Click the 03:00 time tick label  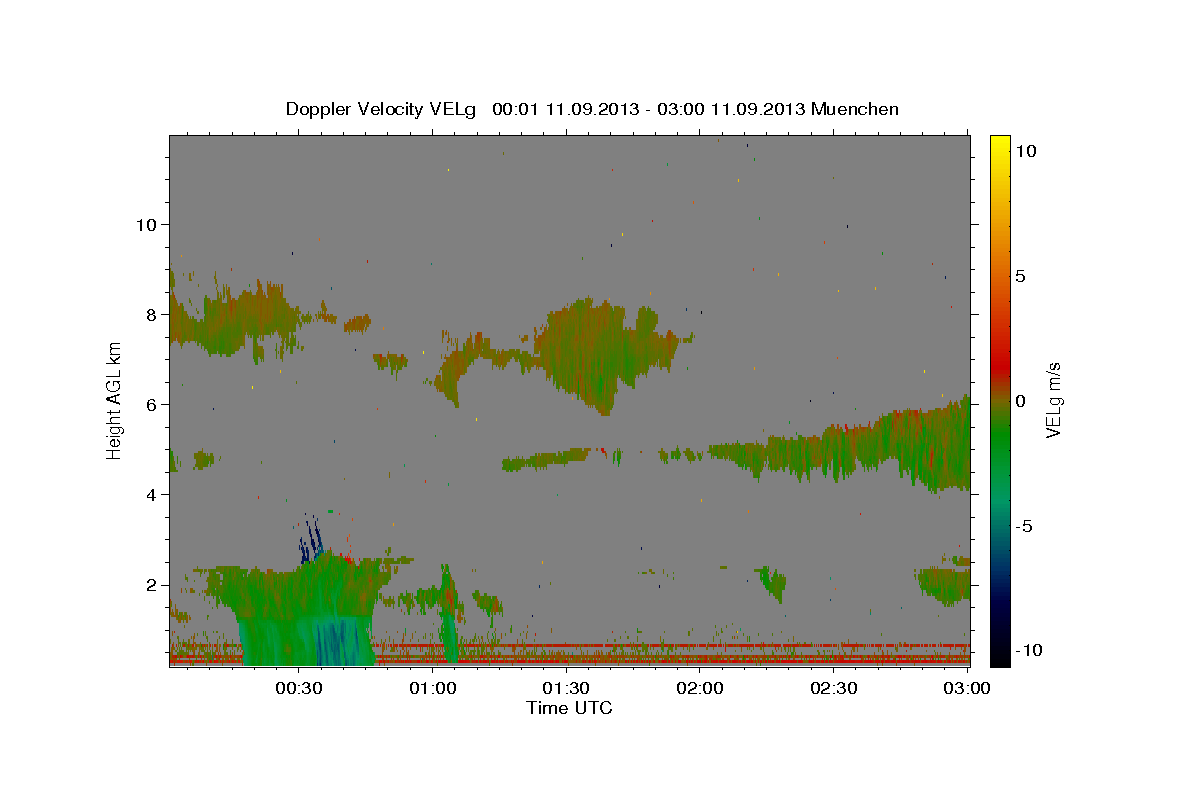coord(968,688)
